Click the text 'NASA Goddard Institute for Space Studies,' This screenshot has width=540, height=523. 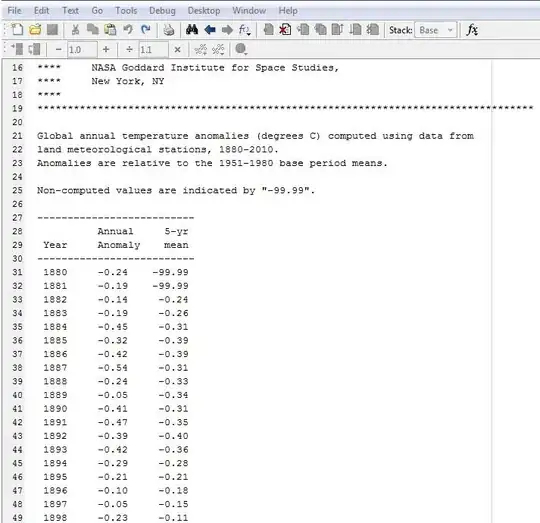point(215,68)
